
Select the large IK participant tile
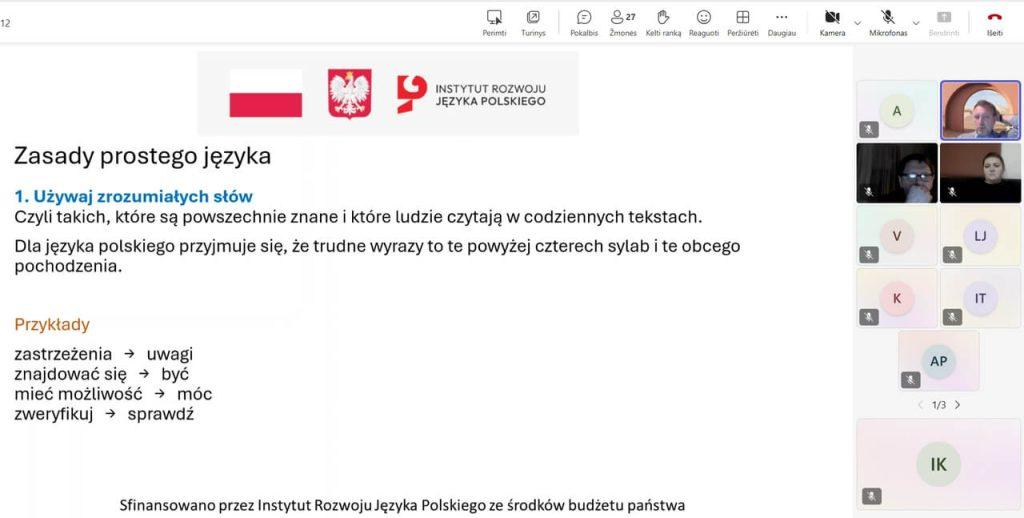click(x=938, y=464)
